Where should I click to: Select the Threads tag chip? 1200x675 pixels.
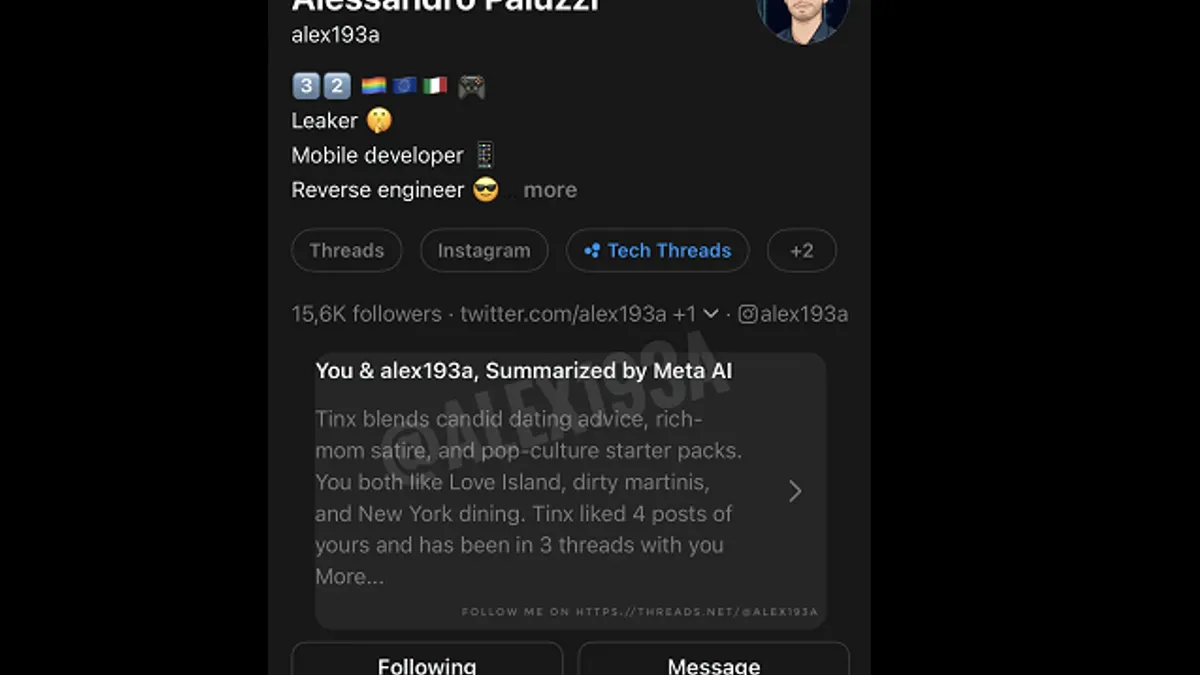[346, 250]
